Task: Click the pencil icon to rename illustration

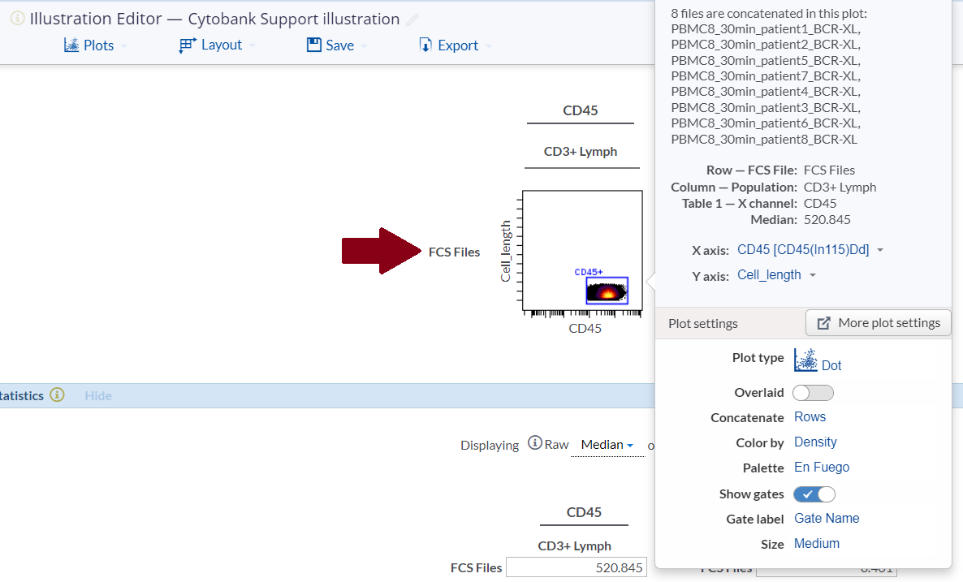Action: (x=413, y=20)
